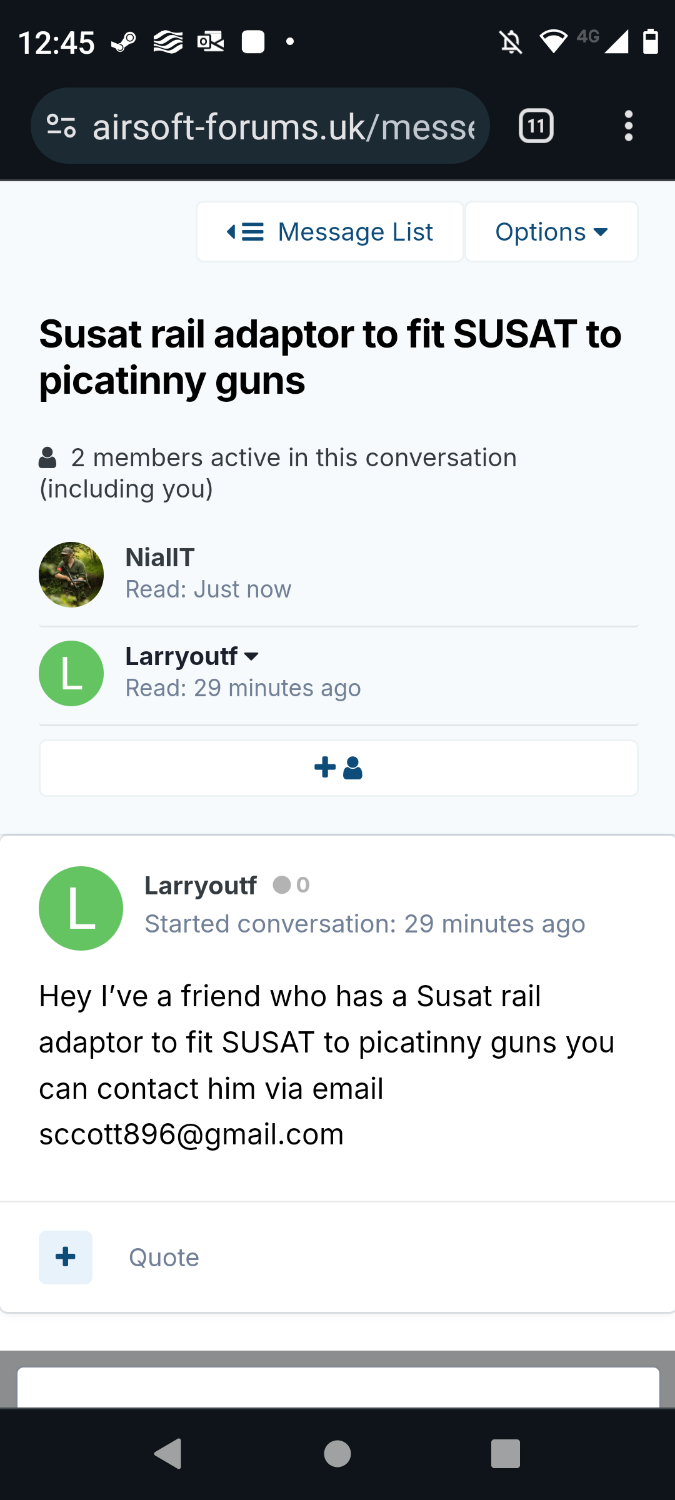Tap the site info icon in address bar

[62, 127]
